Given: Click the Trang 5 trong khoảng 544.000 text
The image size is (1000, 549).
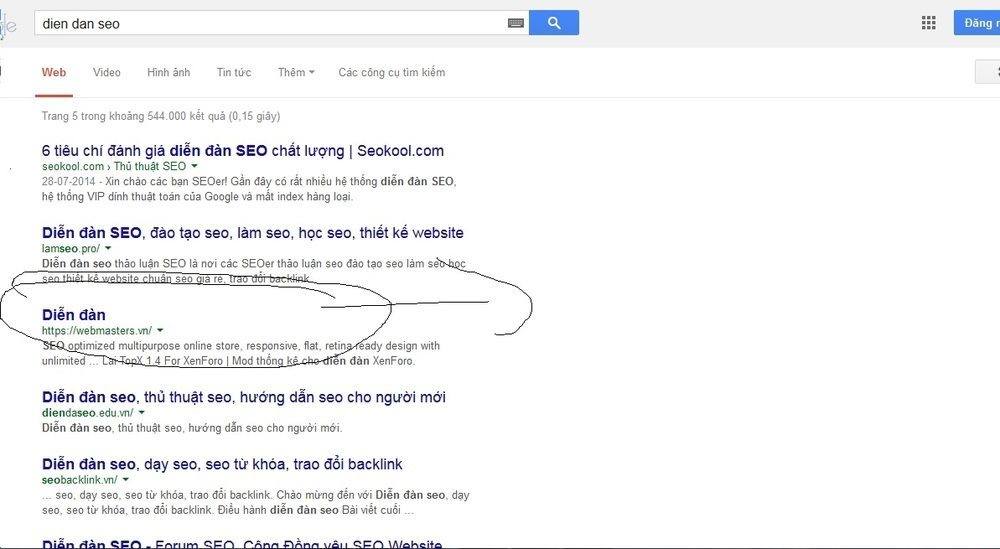Looking at the screenshot, I should (161, 116).
